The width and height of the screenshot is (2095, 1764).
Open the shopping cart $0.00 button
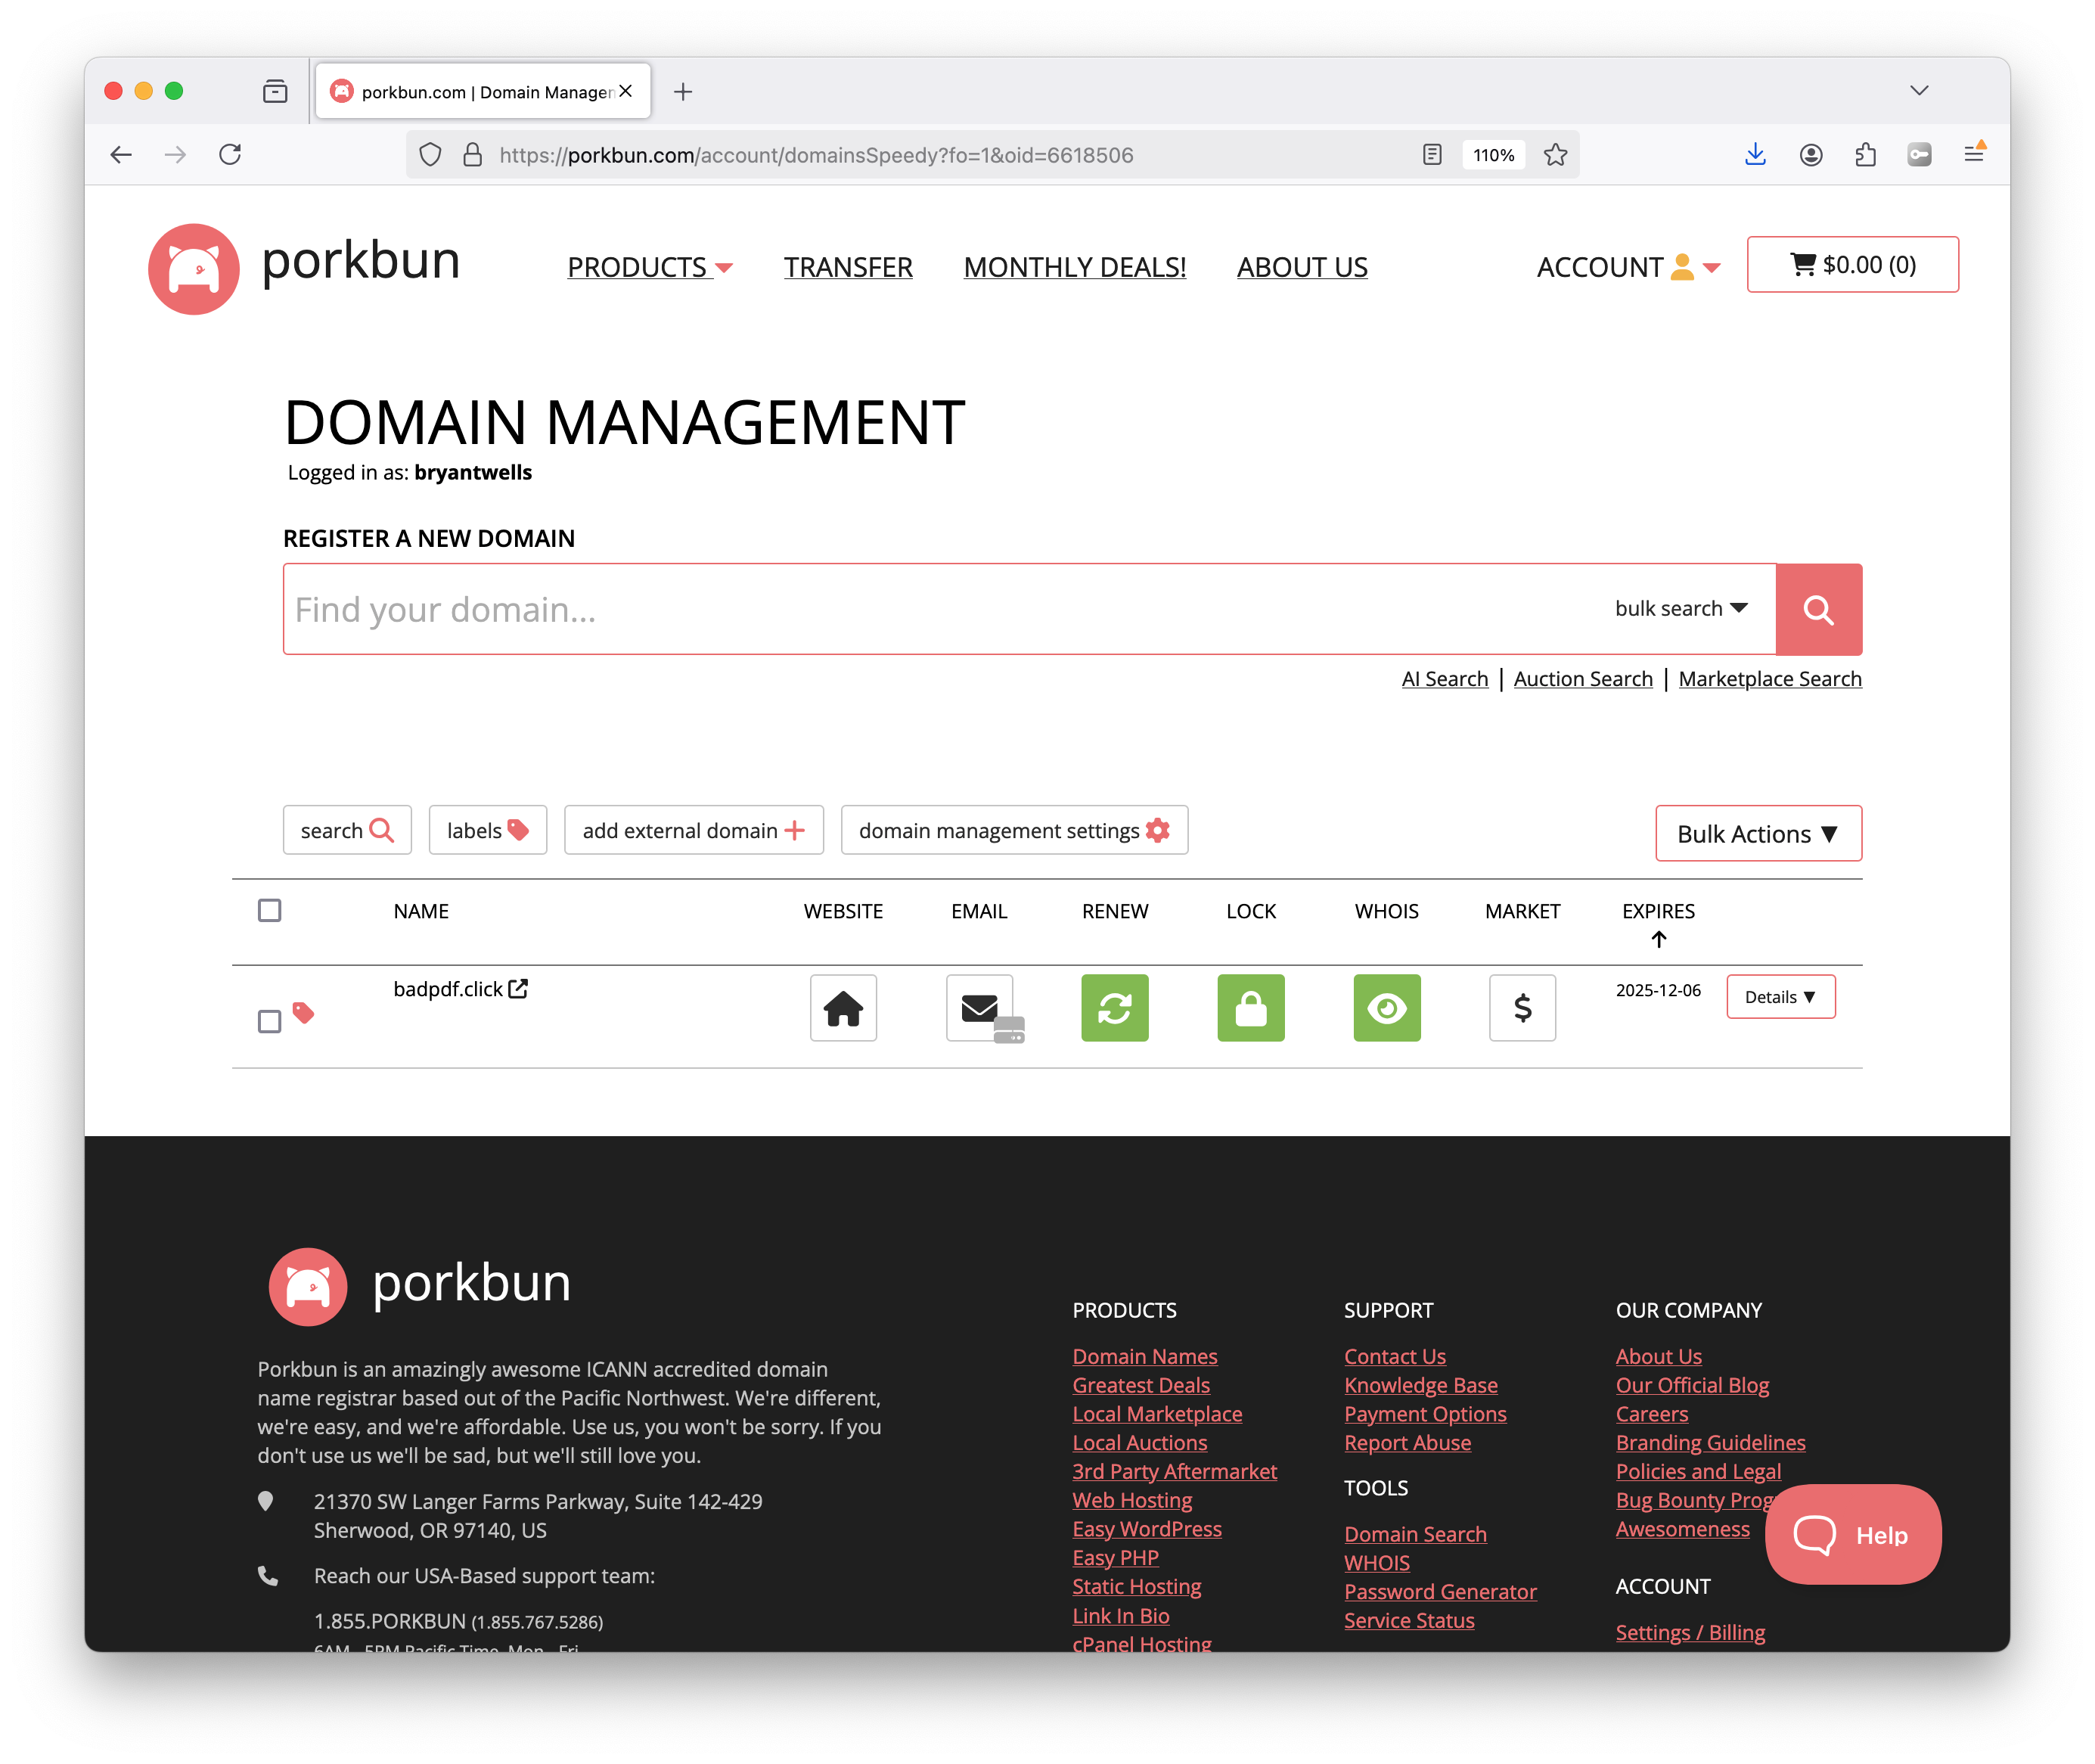[1852, 264]
